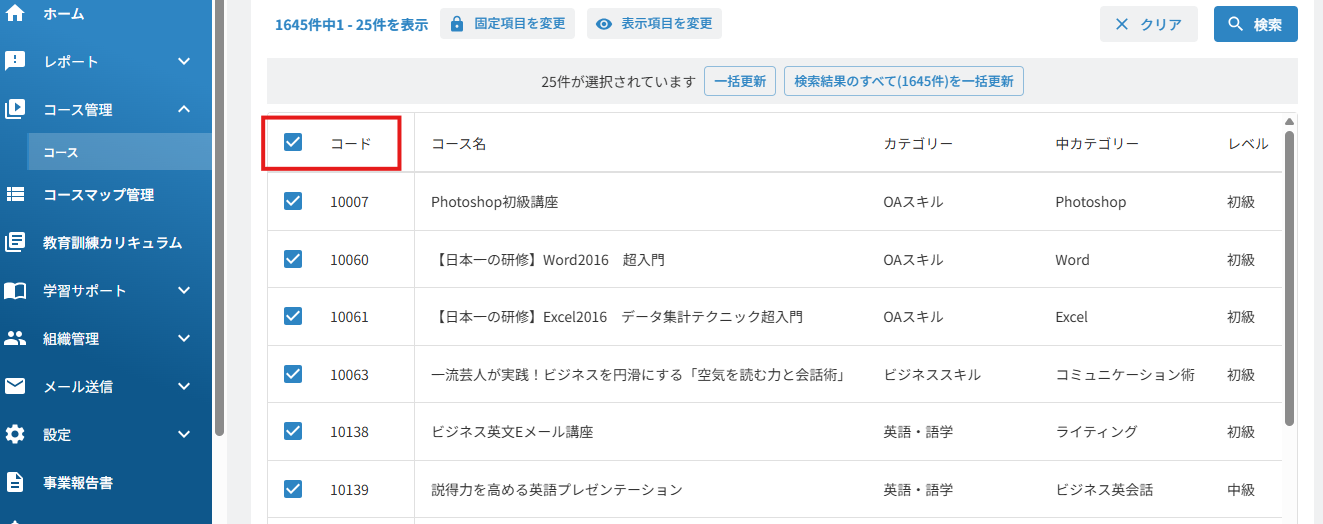Expand the レポート menu chevron

[x=184, y=61]
